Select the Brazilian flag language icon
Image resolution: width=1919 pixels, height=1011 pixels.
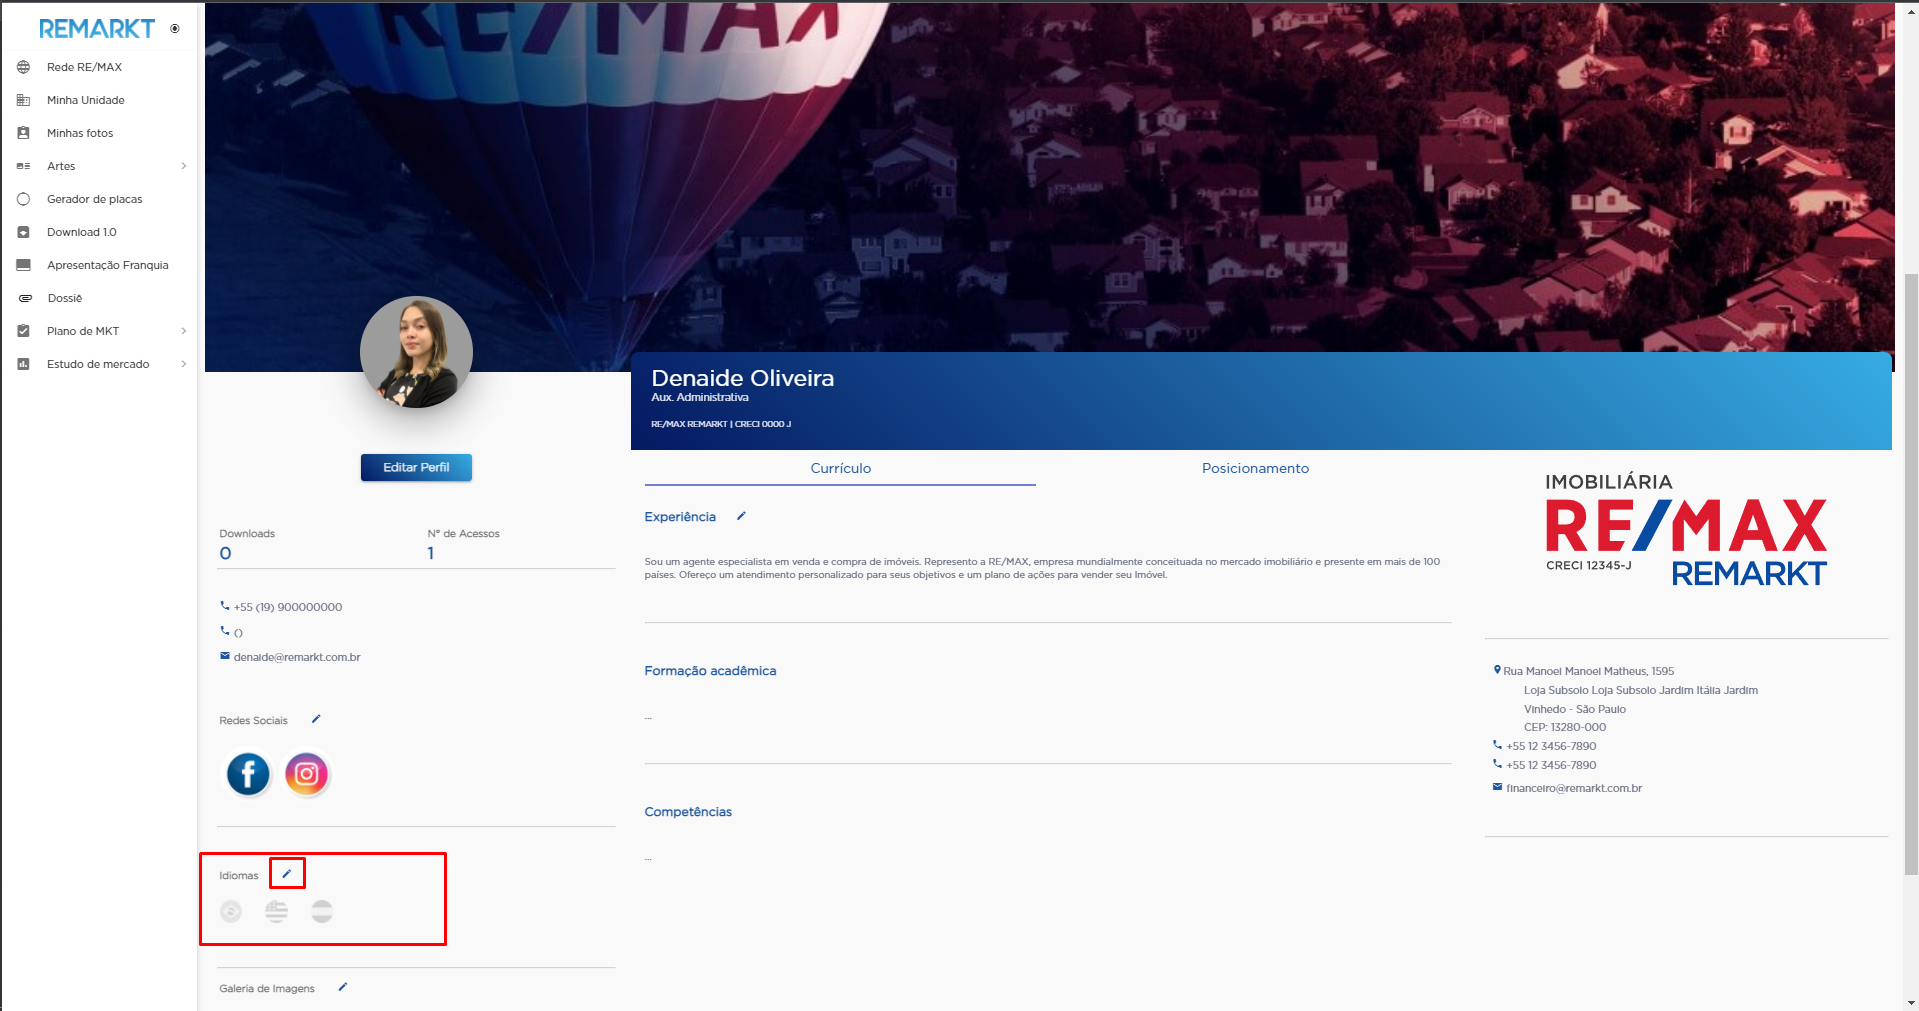click(231, 911)
